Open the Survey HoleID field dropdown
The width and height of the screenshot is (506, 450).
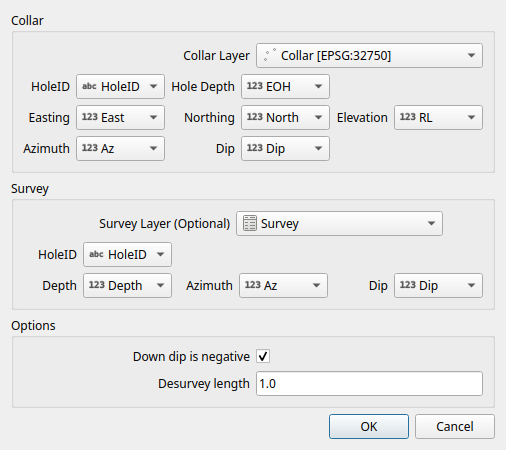(127, 254)
